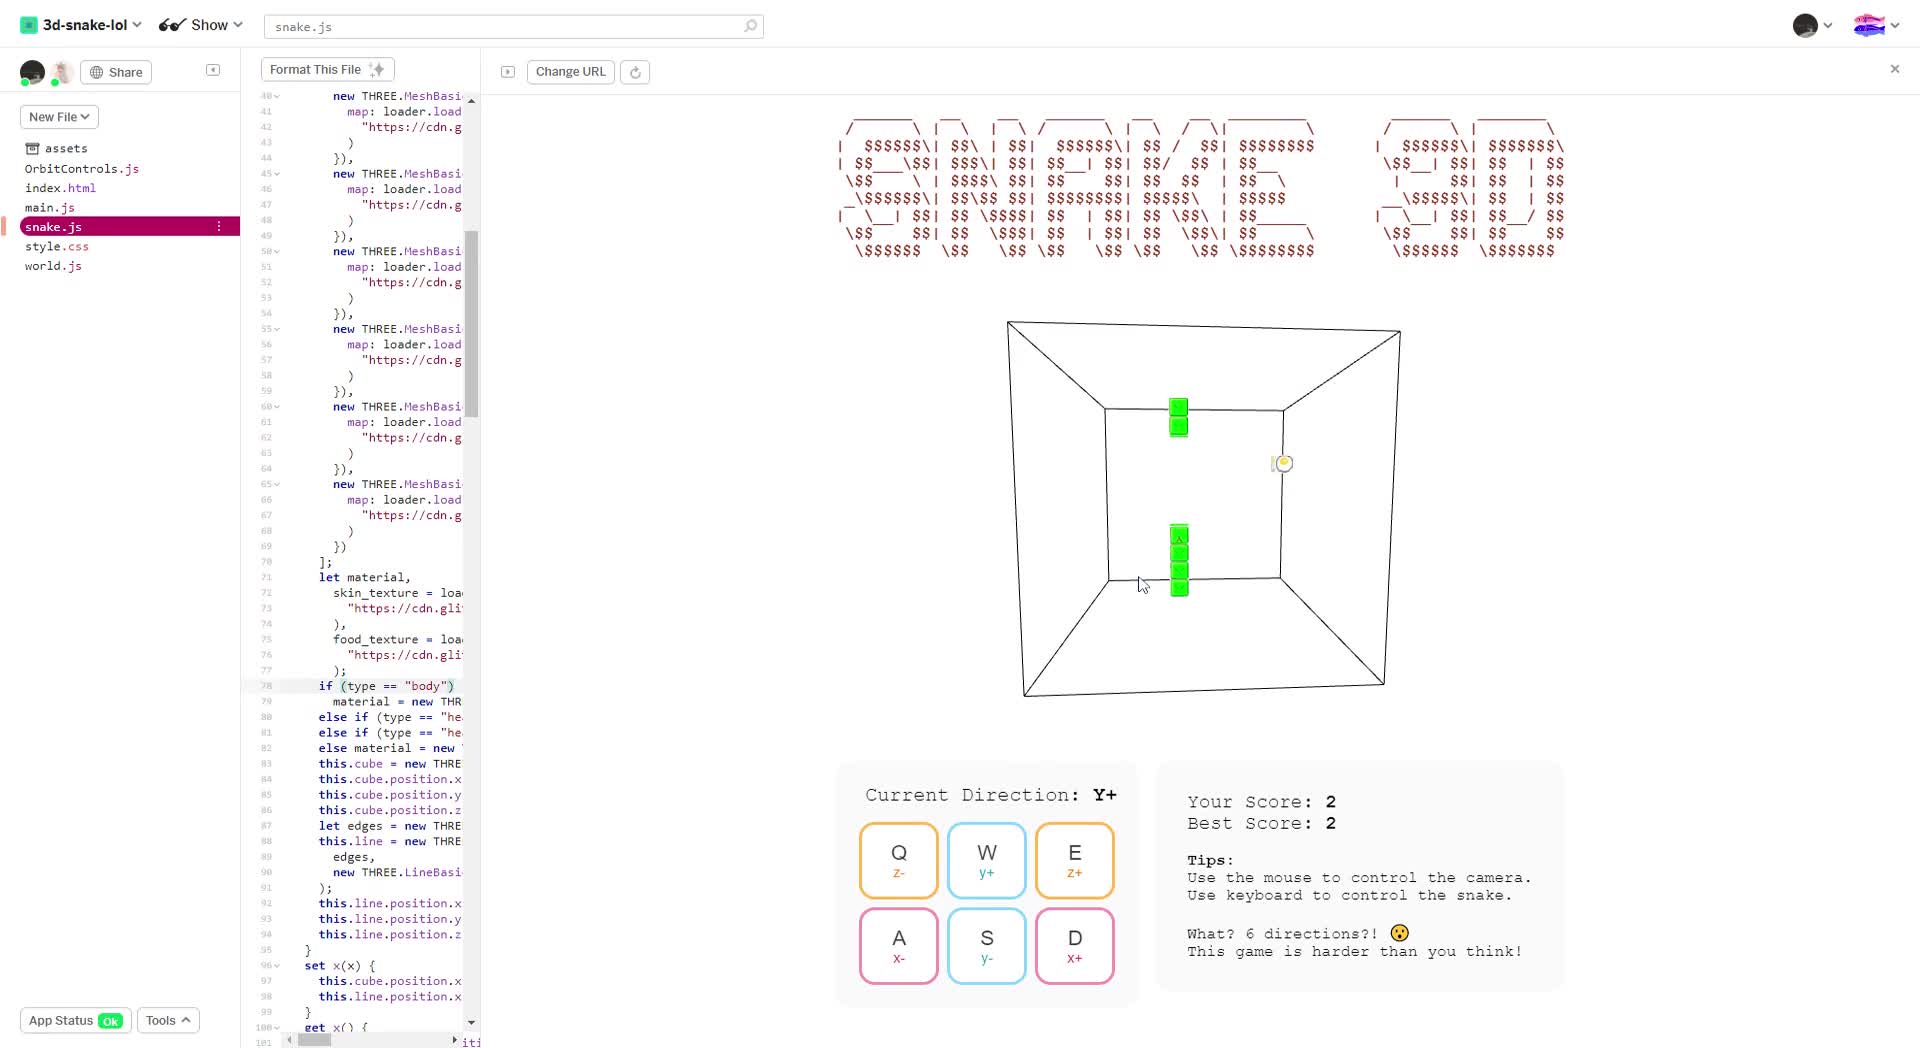Select main.js in file list
Screen dimensions: 1920x1048
[x=50, y=208]
